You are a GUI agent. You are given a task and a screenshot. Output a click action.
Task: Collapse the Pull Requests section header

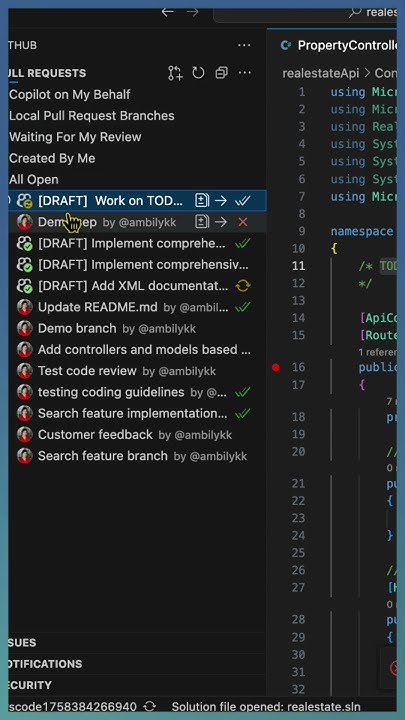click(x=47, y=73)
